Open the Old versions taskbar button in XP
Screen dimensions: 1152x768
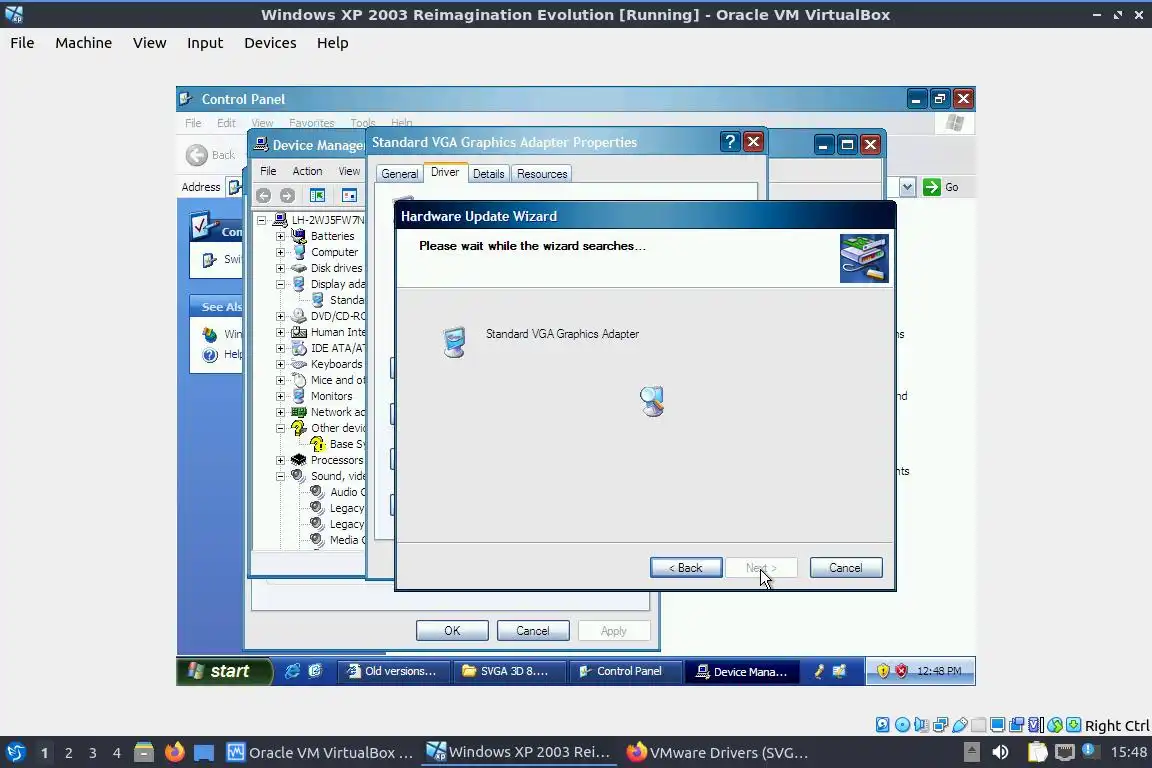392,671
